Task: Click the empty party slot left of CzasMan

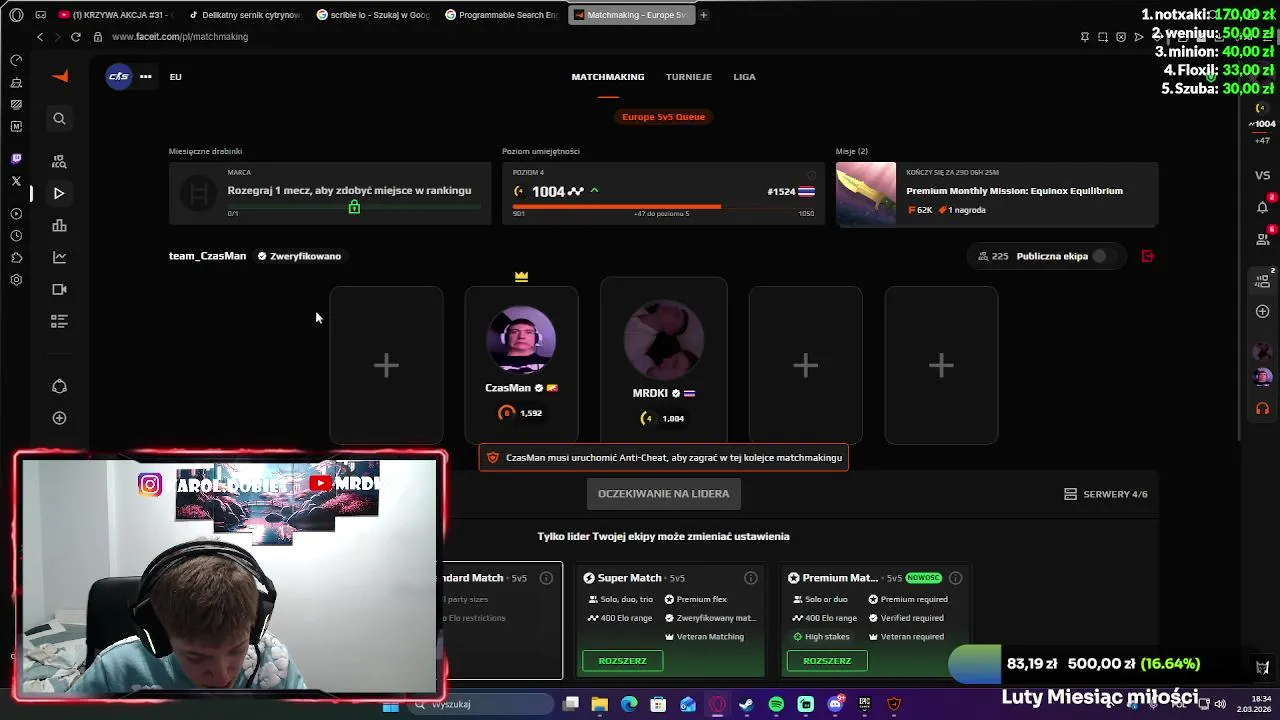Action: (x=386, y=365)
